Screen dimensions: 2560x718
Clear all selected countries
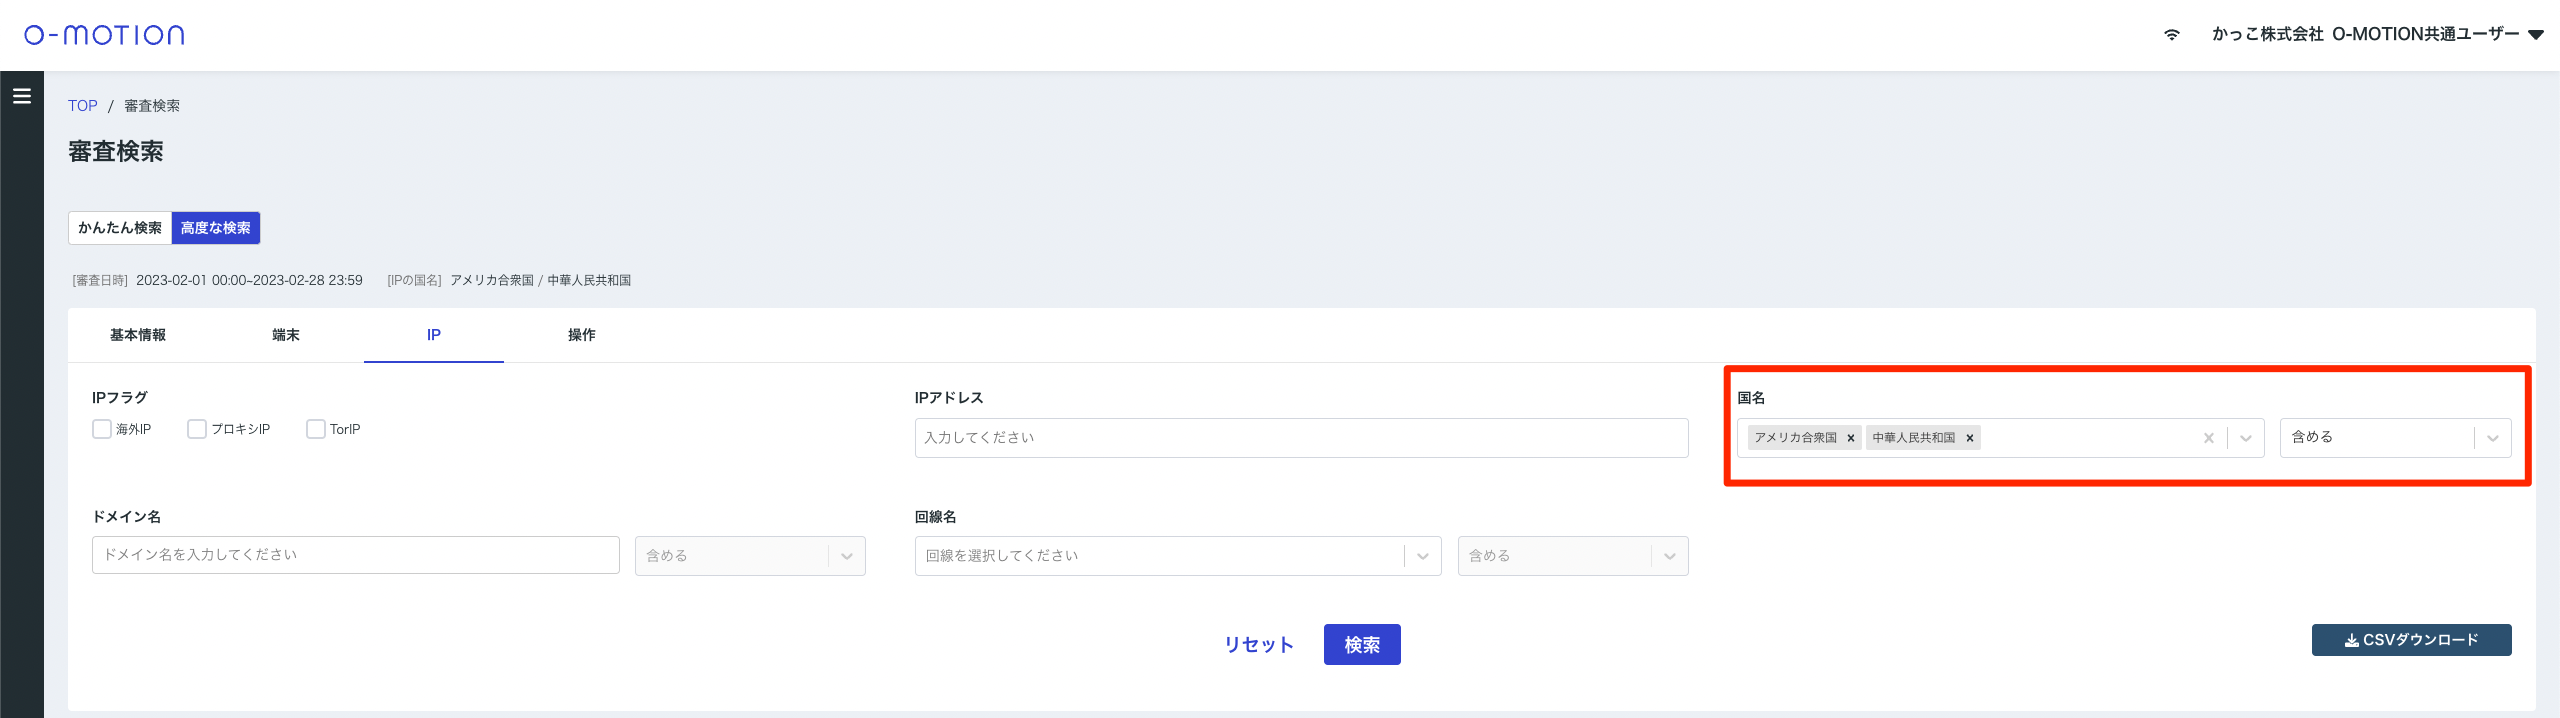[x=2209, y=438]
